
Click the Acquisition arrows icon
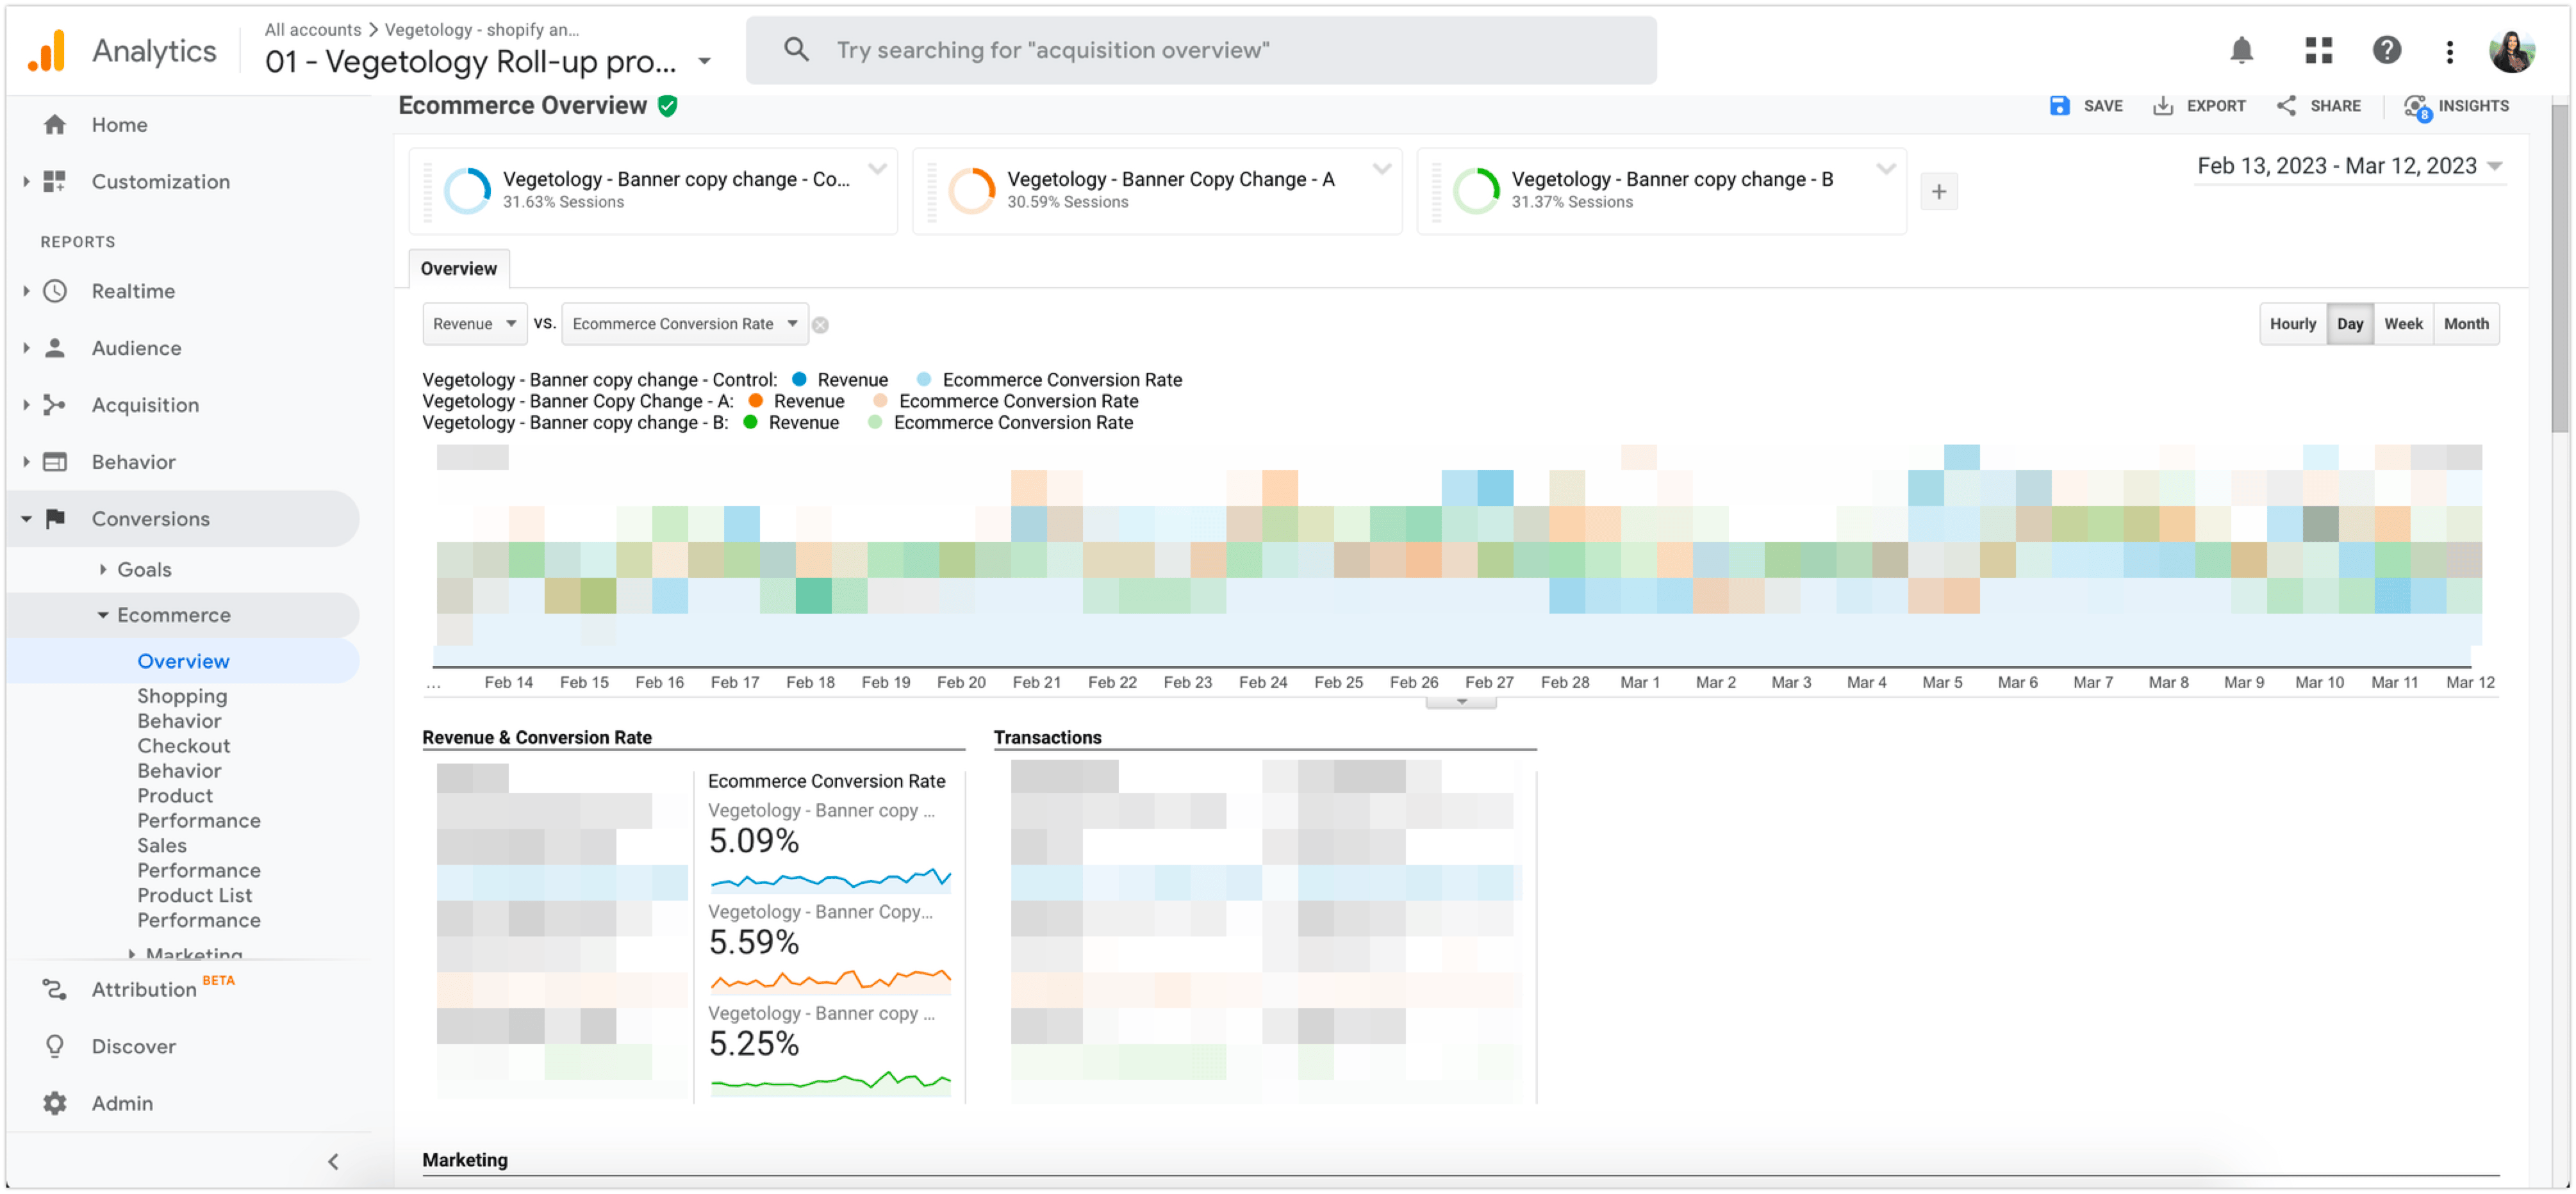pyautogui.click(x=55, y=405)
